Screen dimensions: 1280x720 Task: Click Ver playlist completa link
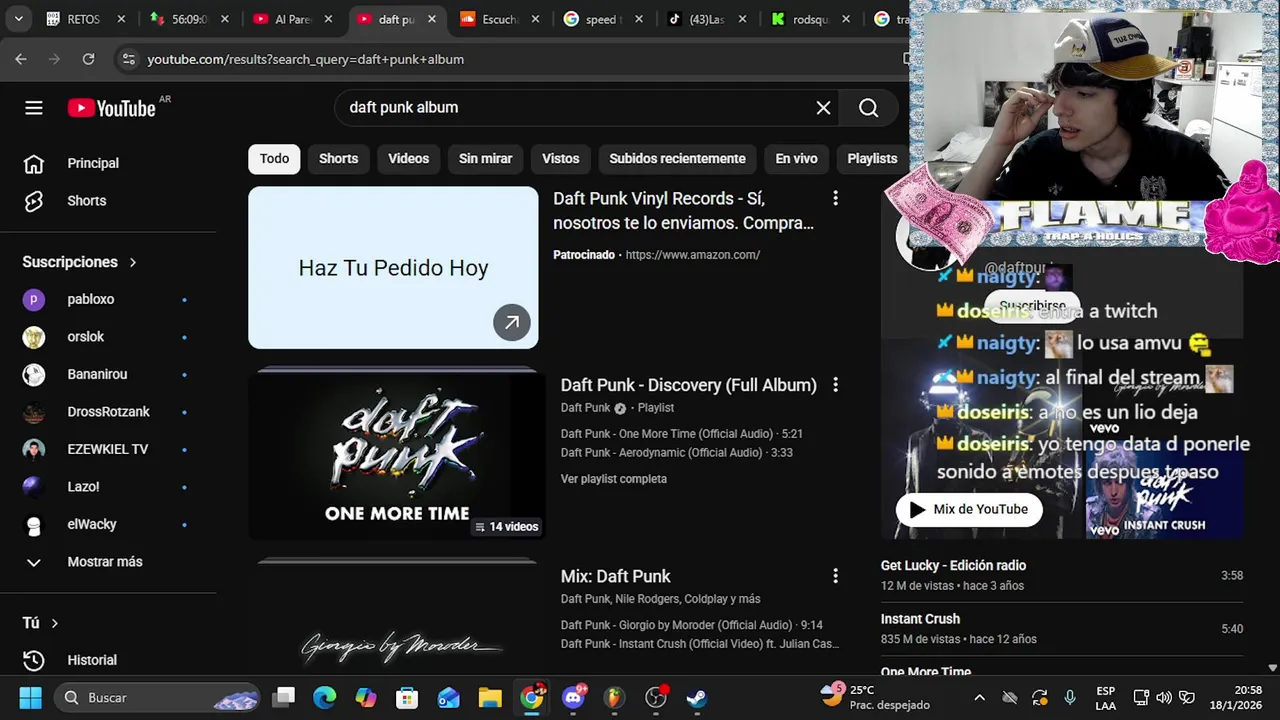[x=613, y=479]
